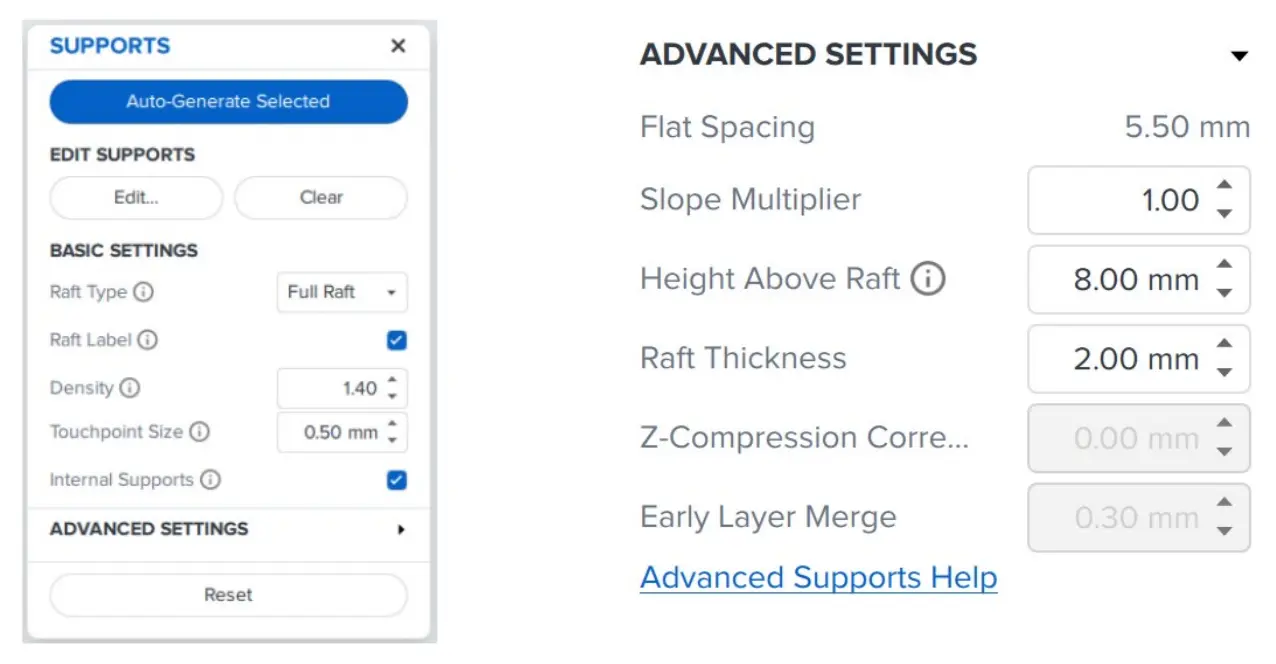Collapse the Advanced Settings section
Viewport: 1276px width, 664px height.
coord(1240,56)
